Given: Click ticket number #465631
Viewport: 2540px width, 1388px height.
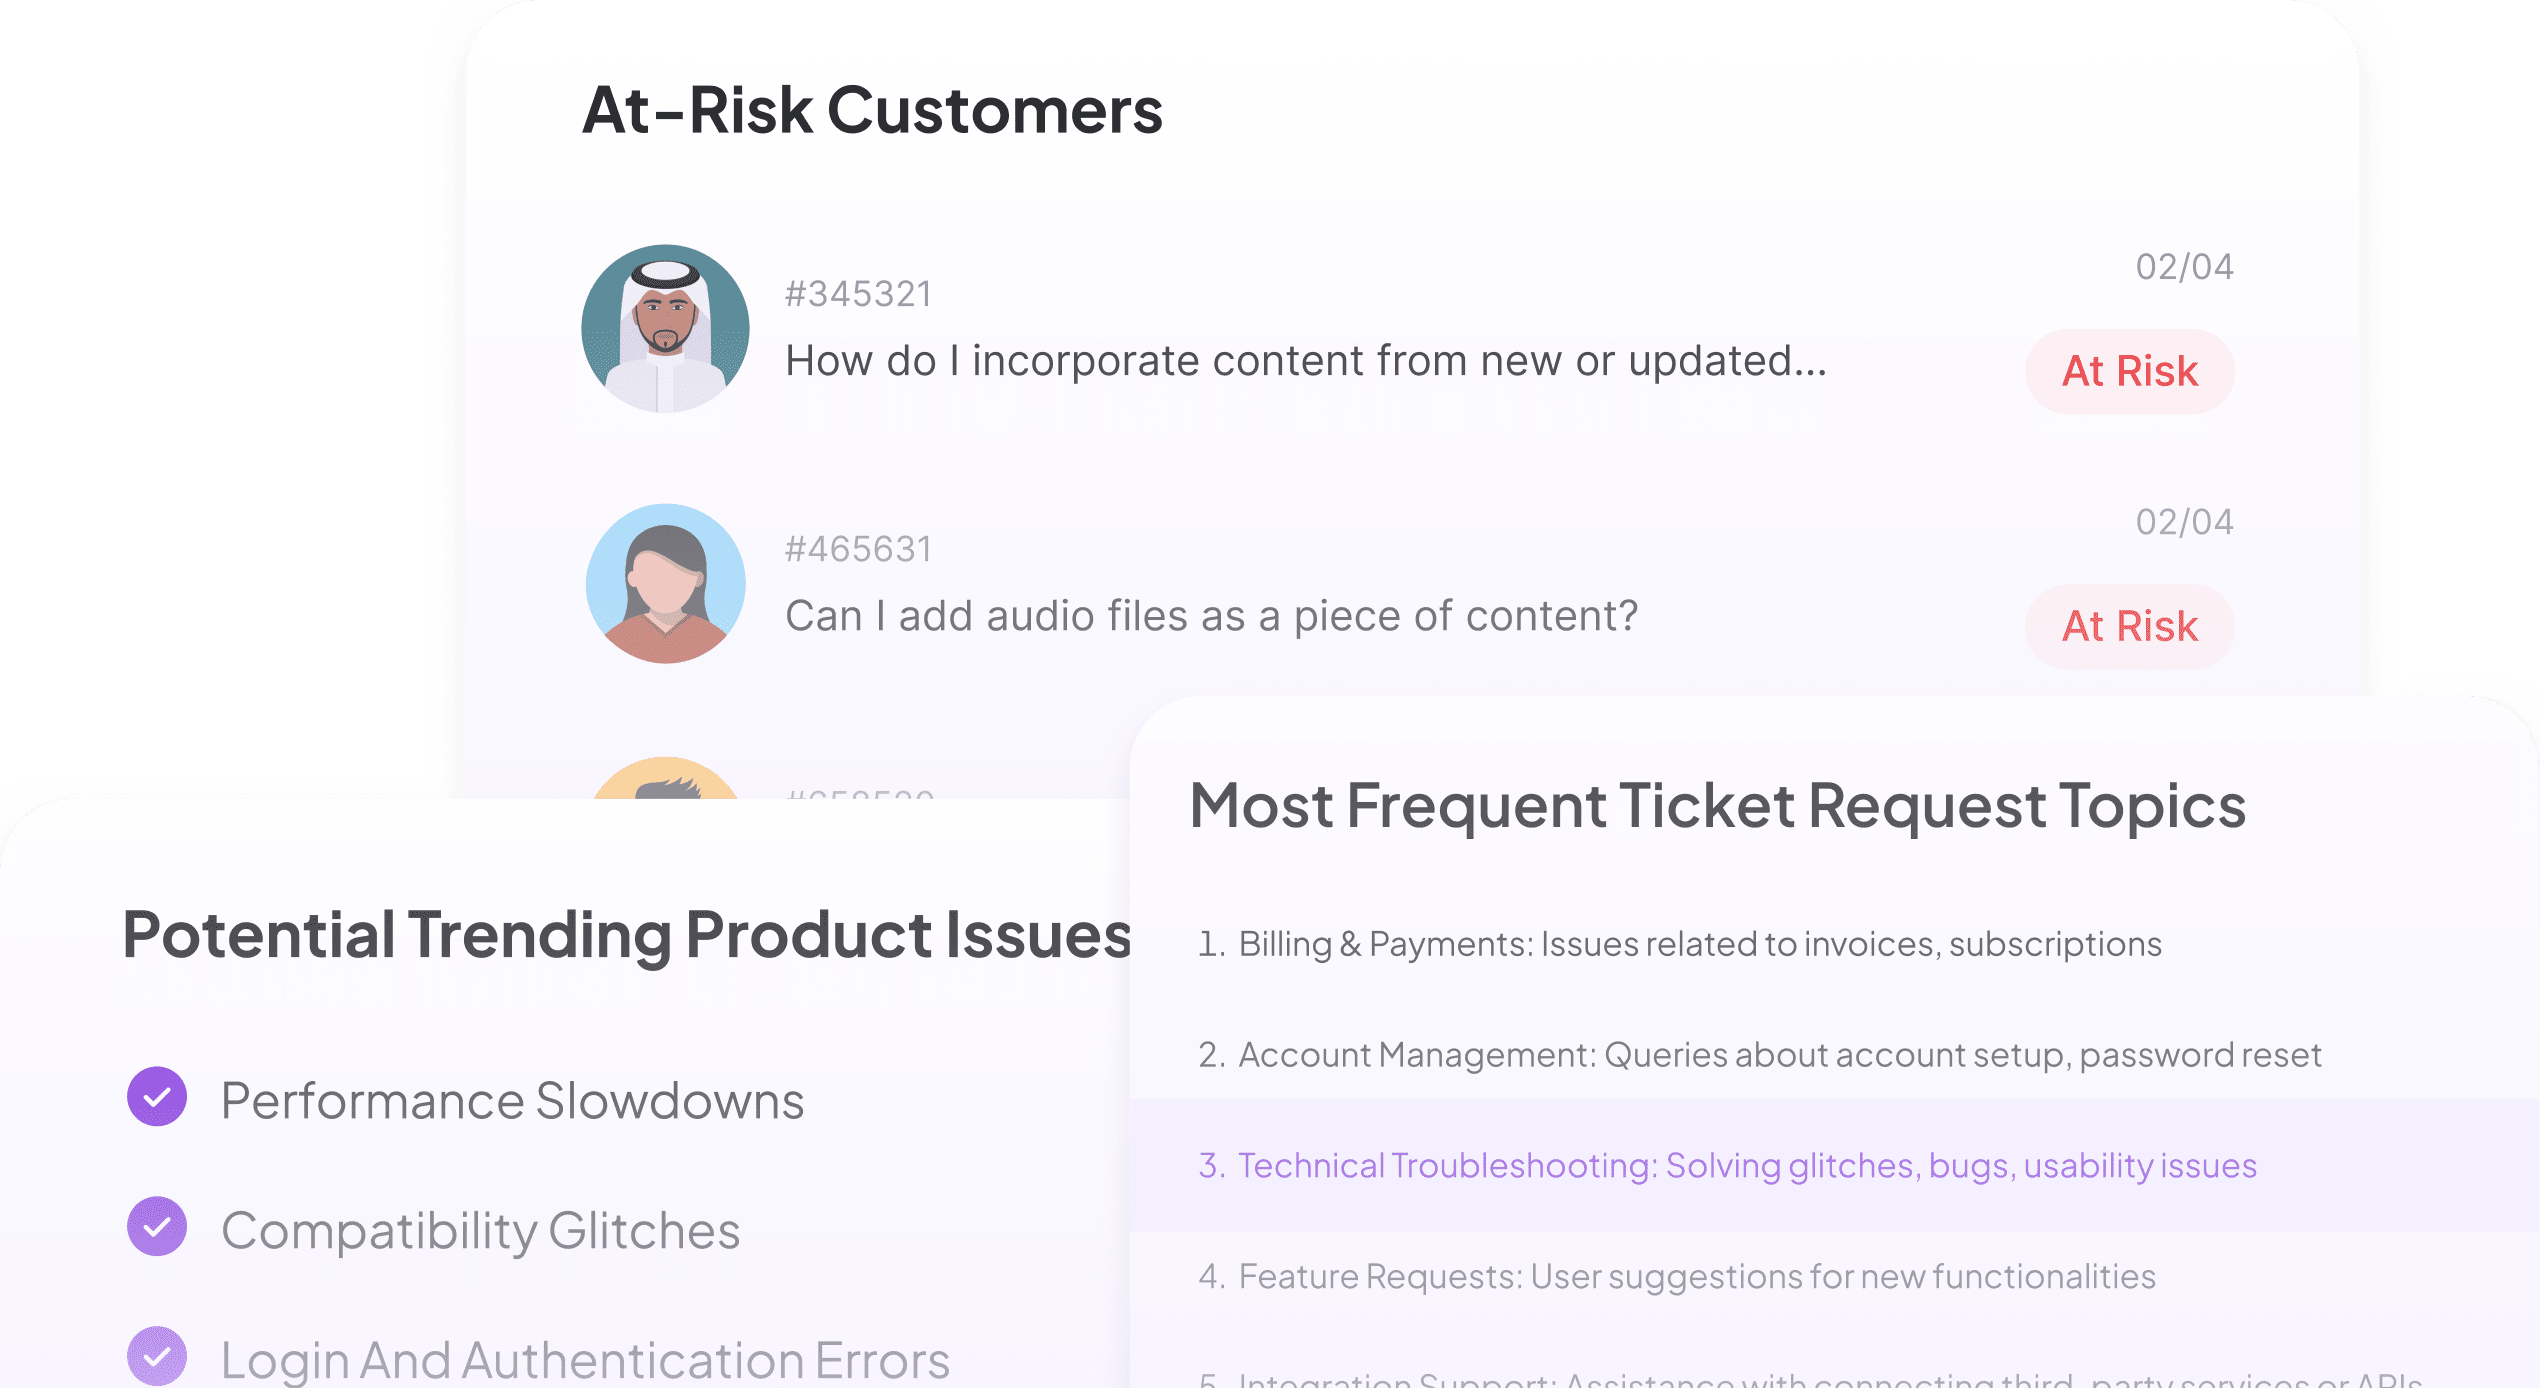Looking at the screenshot, I should pos(859,549).
